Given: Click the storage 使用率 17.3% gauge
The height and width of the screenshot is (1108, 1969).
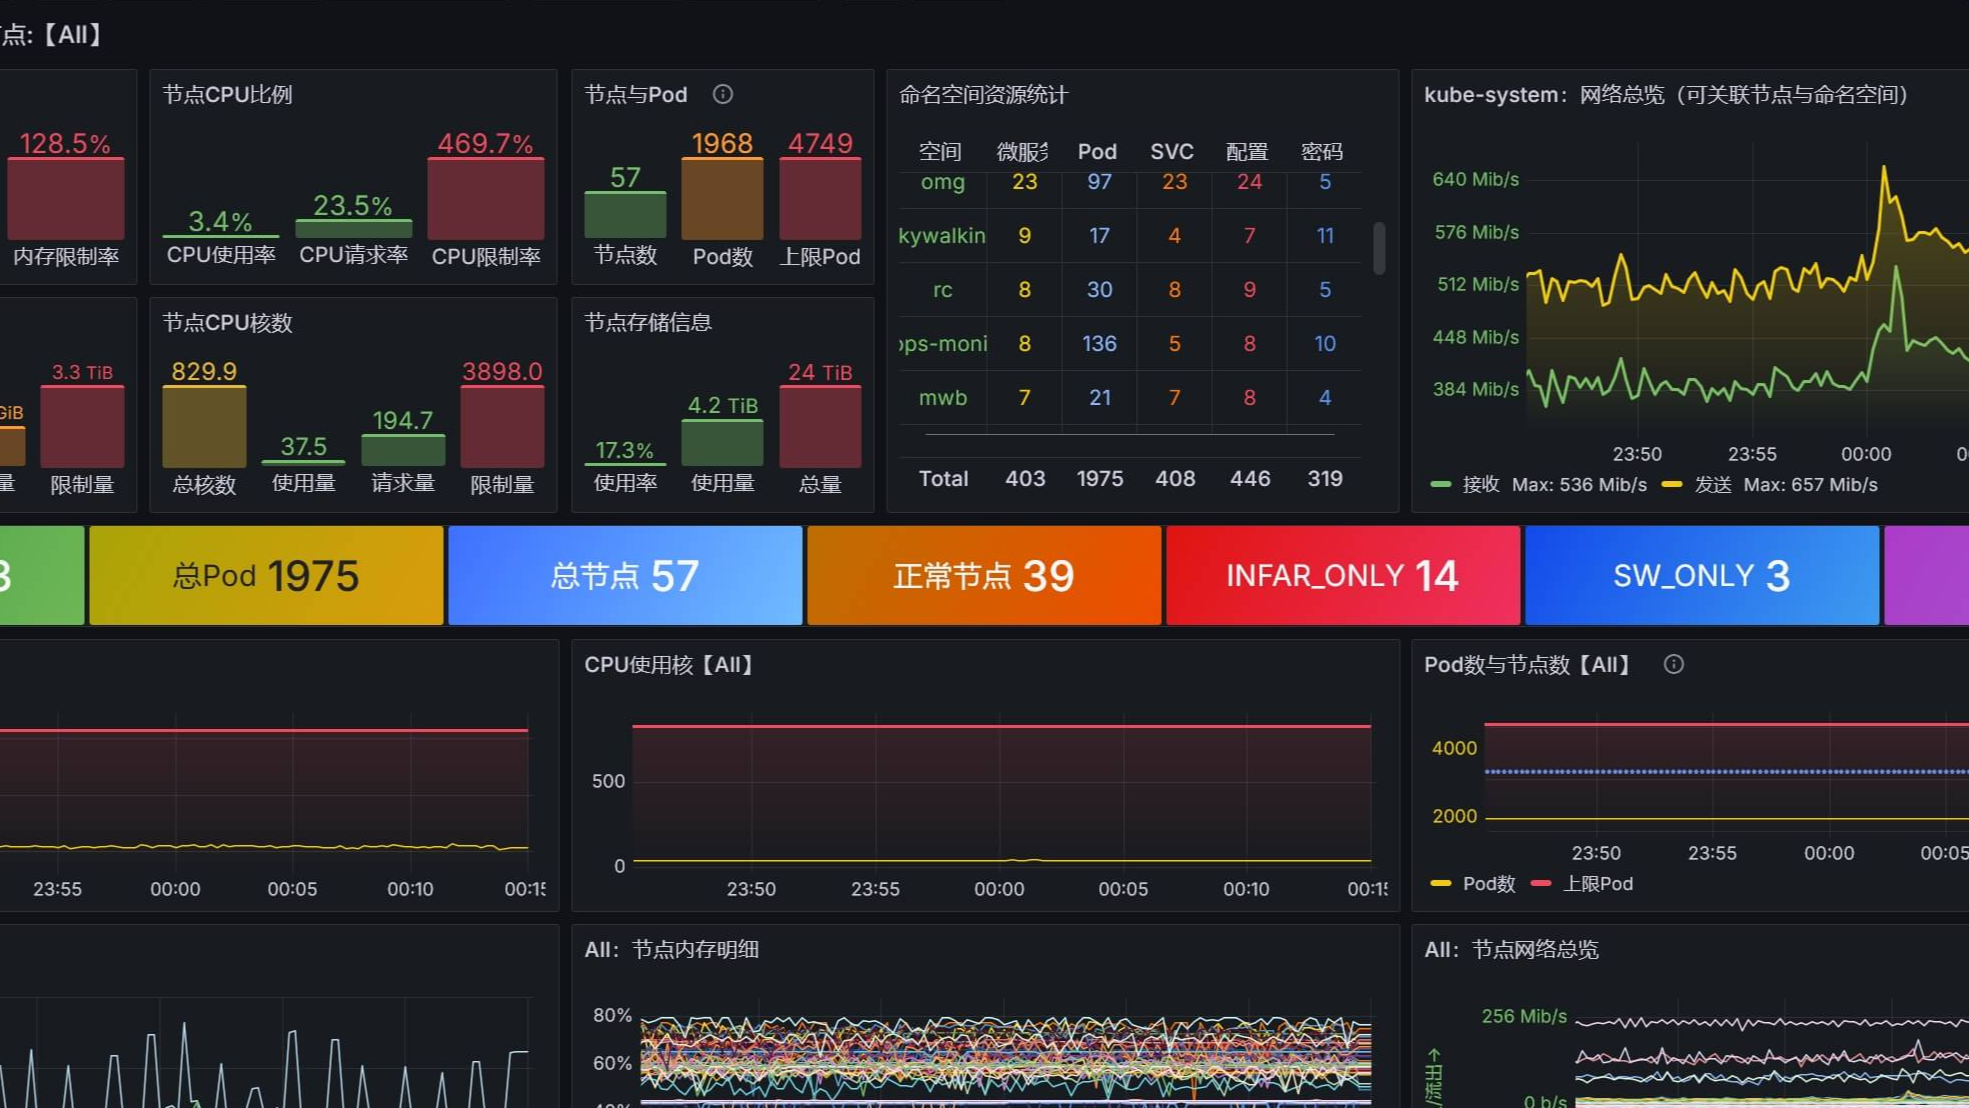Looking at the screenshot, I should [625, 465].
